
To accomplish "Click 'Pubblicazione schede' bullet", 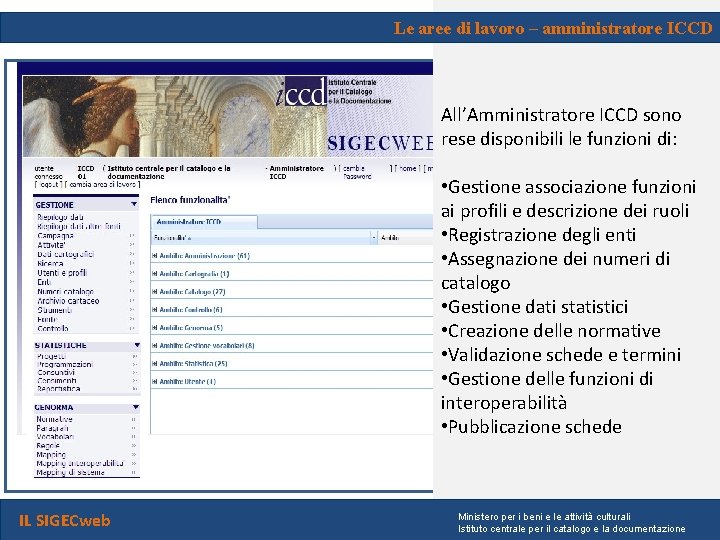I will [531, 427].
